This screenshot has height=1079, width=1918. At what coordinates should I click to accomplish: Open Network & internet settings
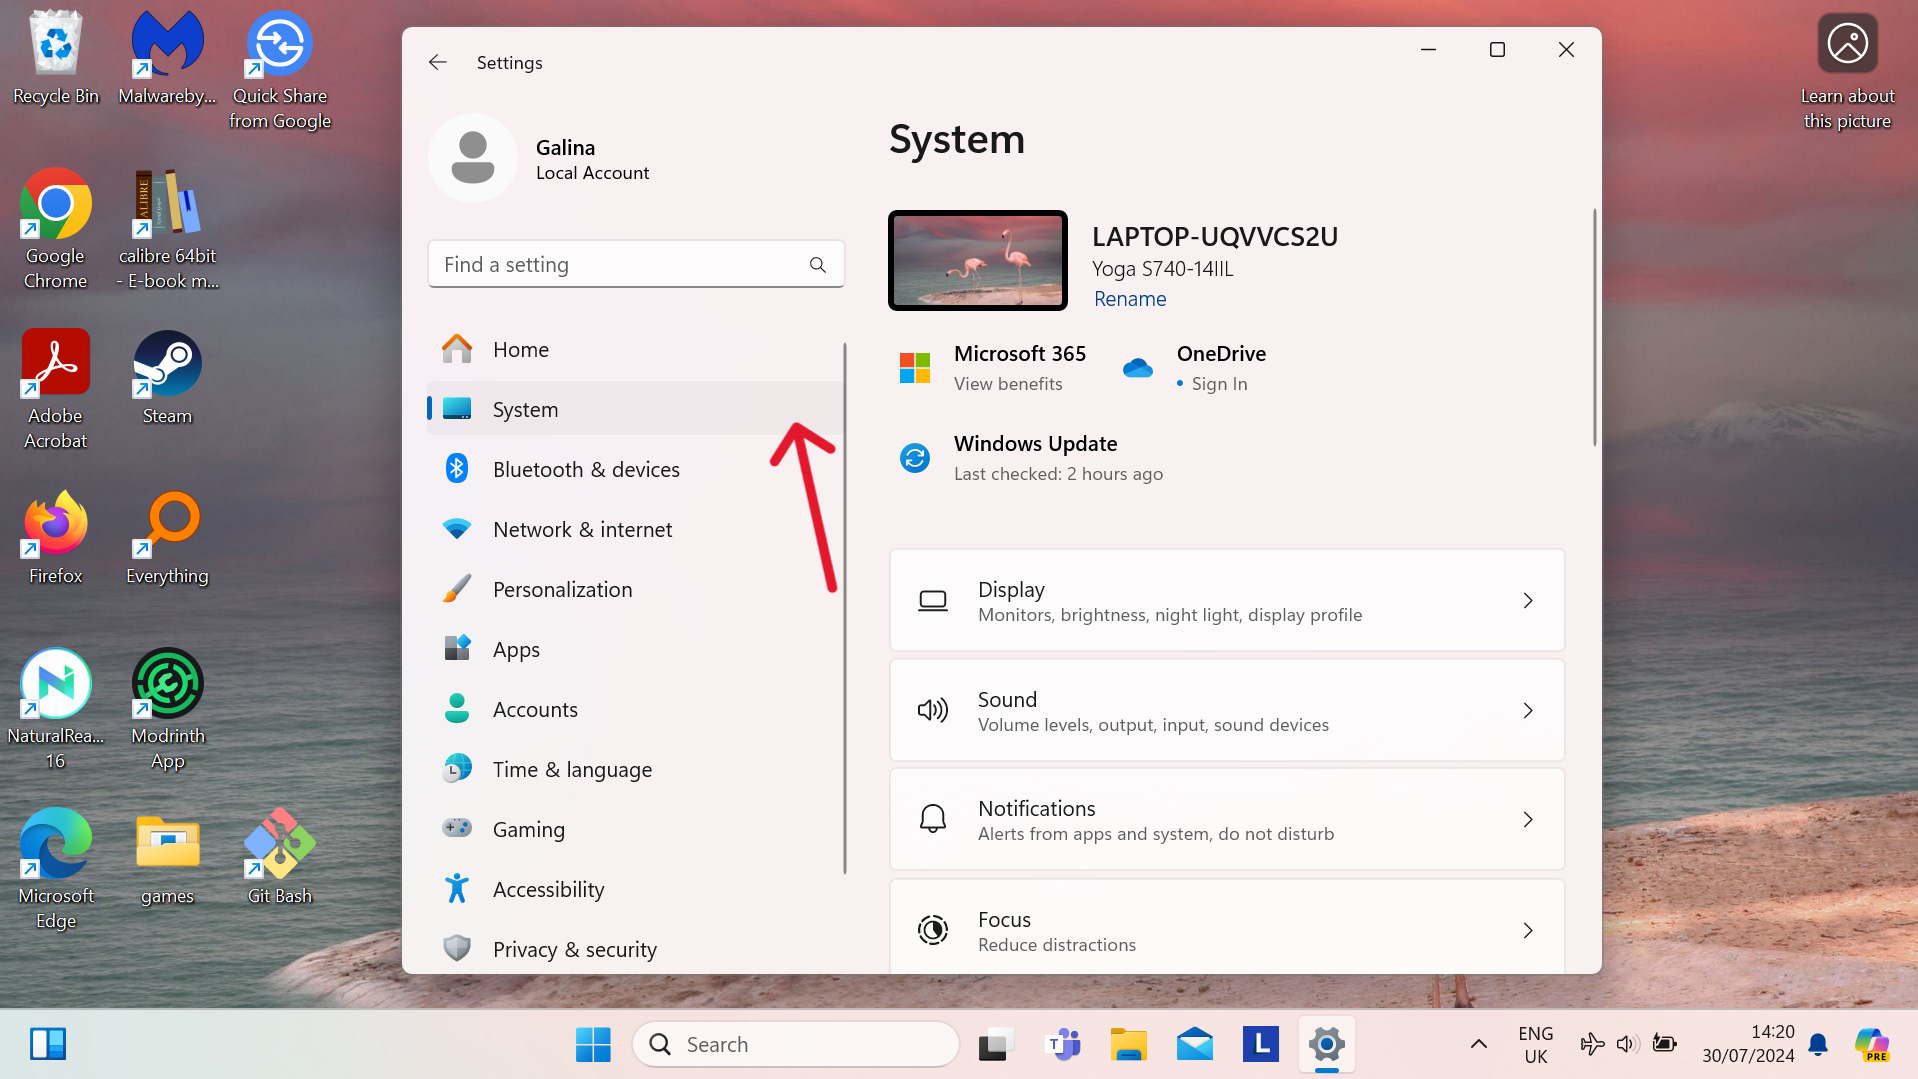tap(635, 529)
